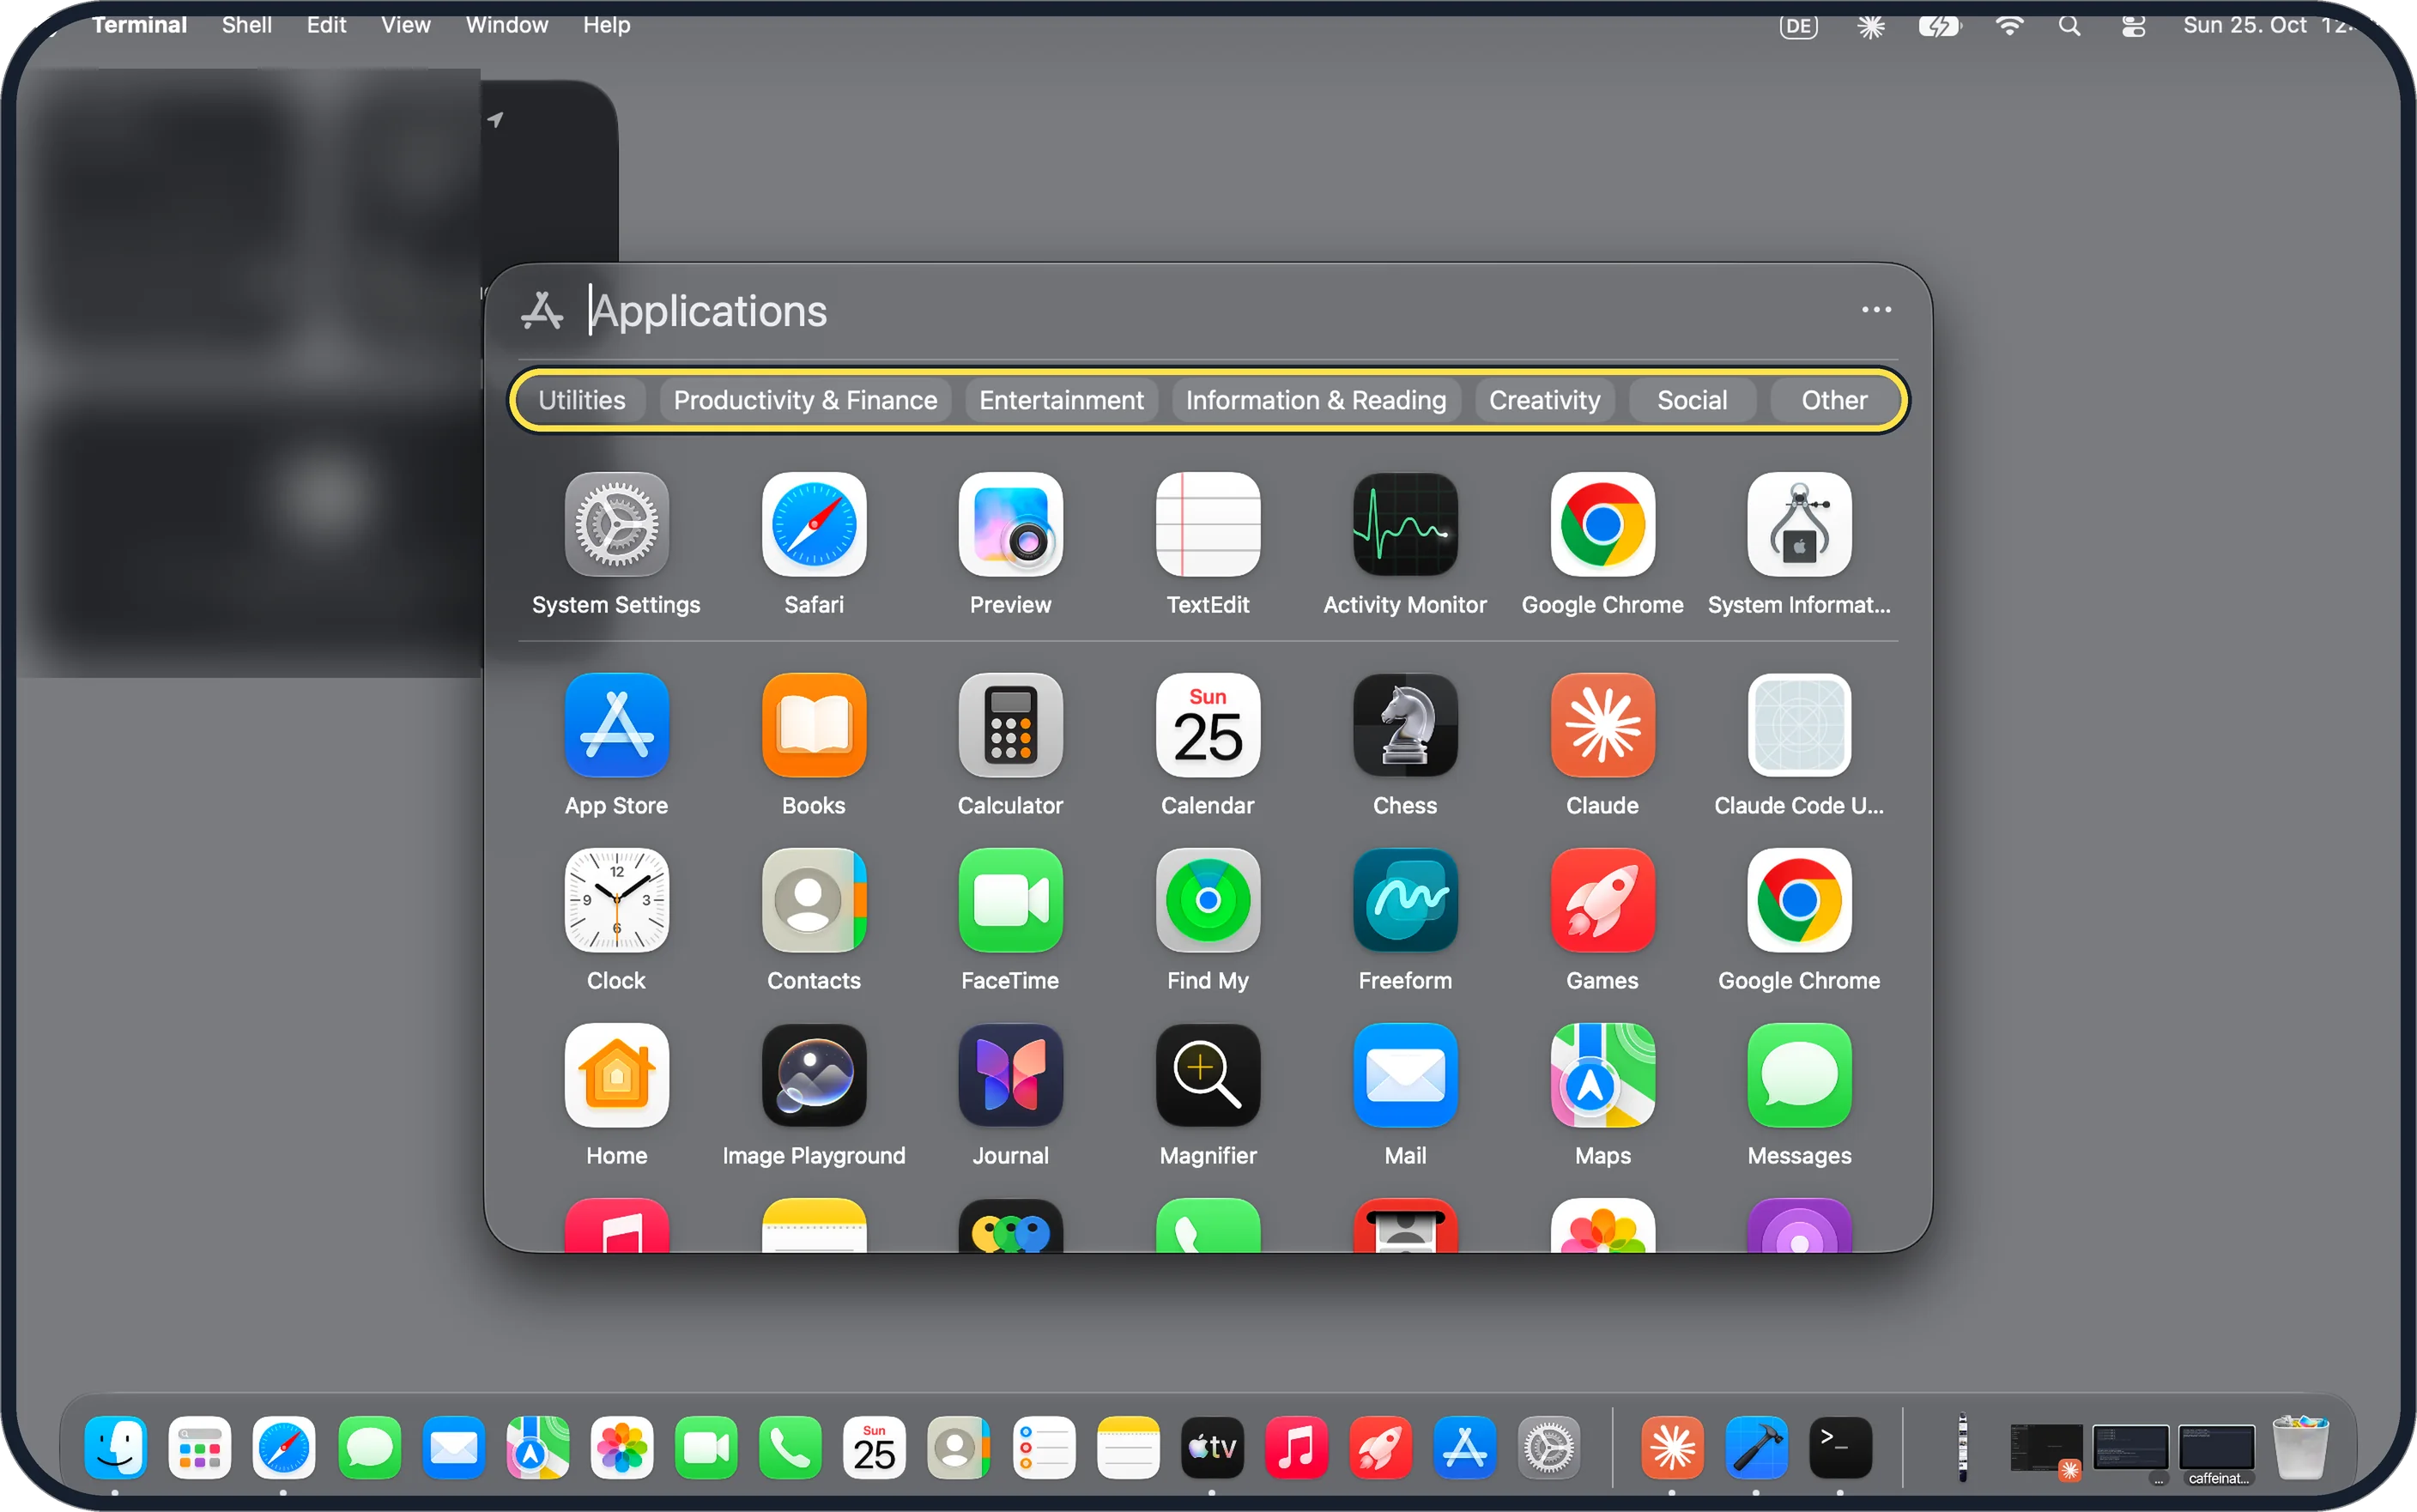Launch the Chess app
Screen dimensions: 2417x1512
click(x=1405, y=725)
